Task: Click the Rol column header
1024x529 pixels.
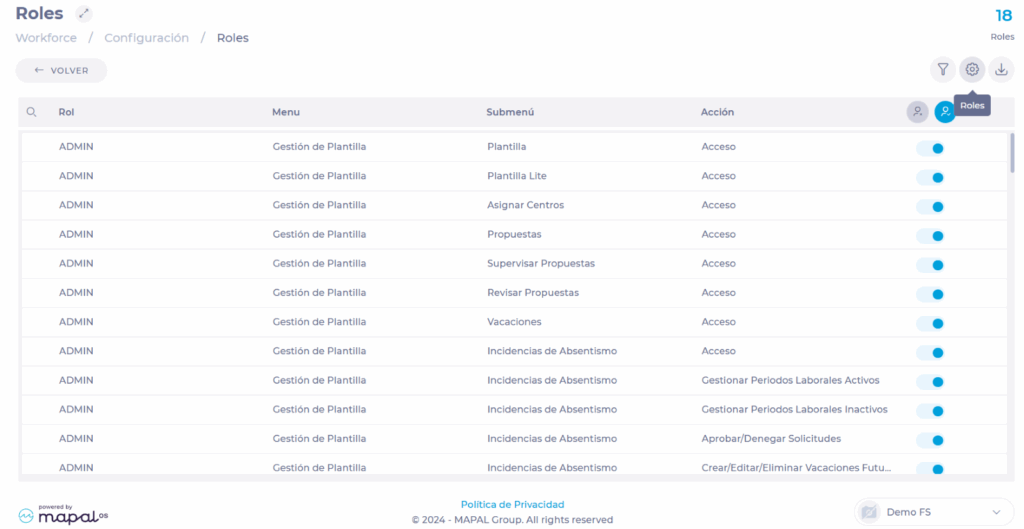Action: pos(66,112)
